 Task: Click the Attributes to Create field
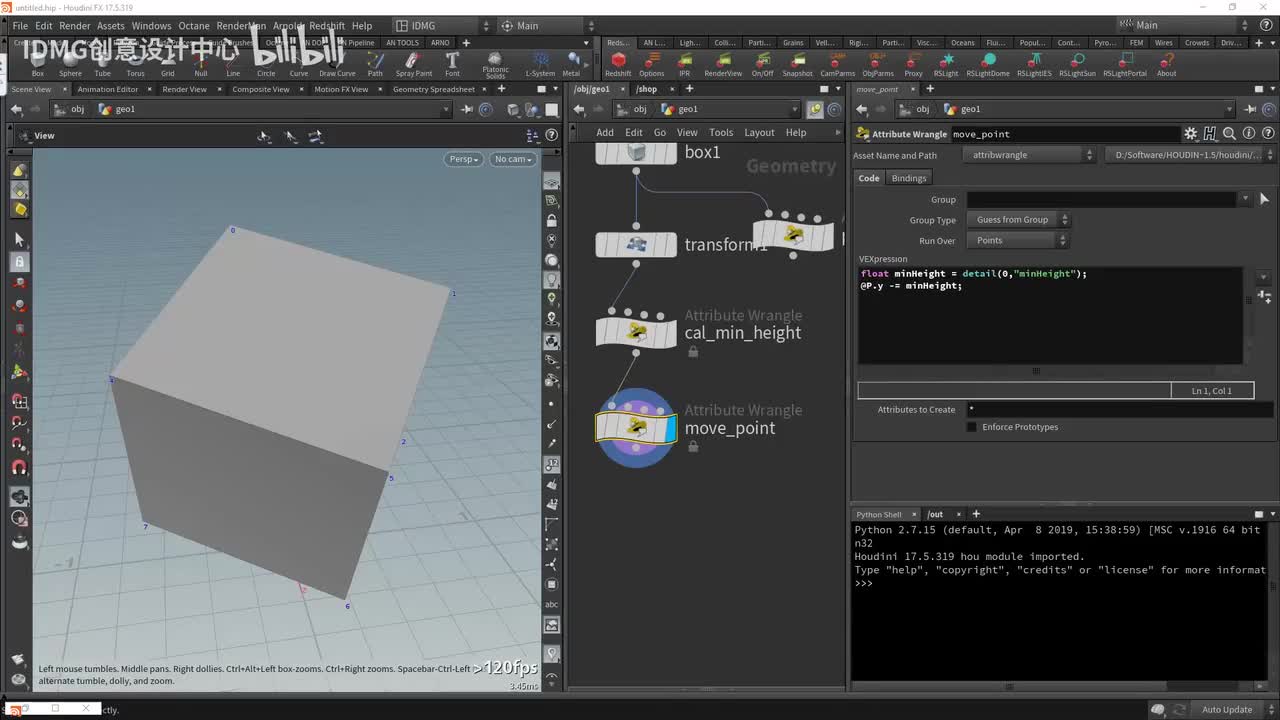pyautogui.click(x=1119, y=410)
